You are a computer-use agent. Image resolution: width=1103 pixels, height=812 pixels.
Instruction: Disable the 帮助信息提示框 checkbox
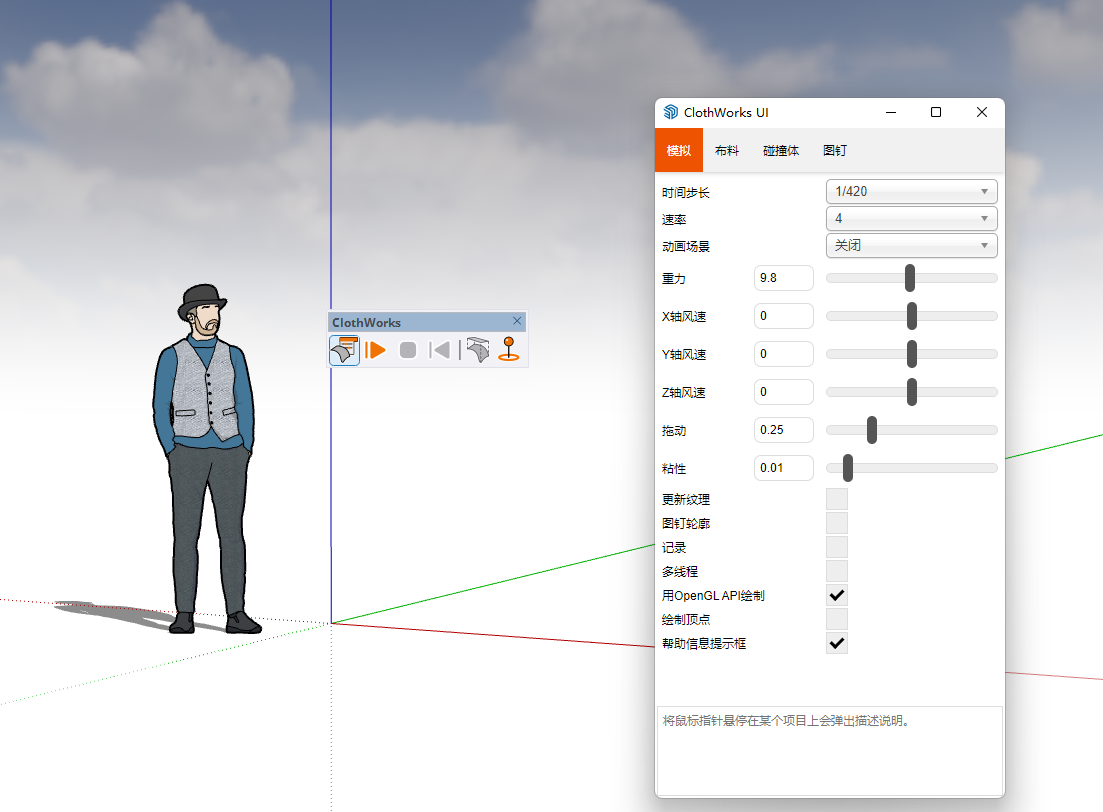[837, 643]
